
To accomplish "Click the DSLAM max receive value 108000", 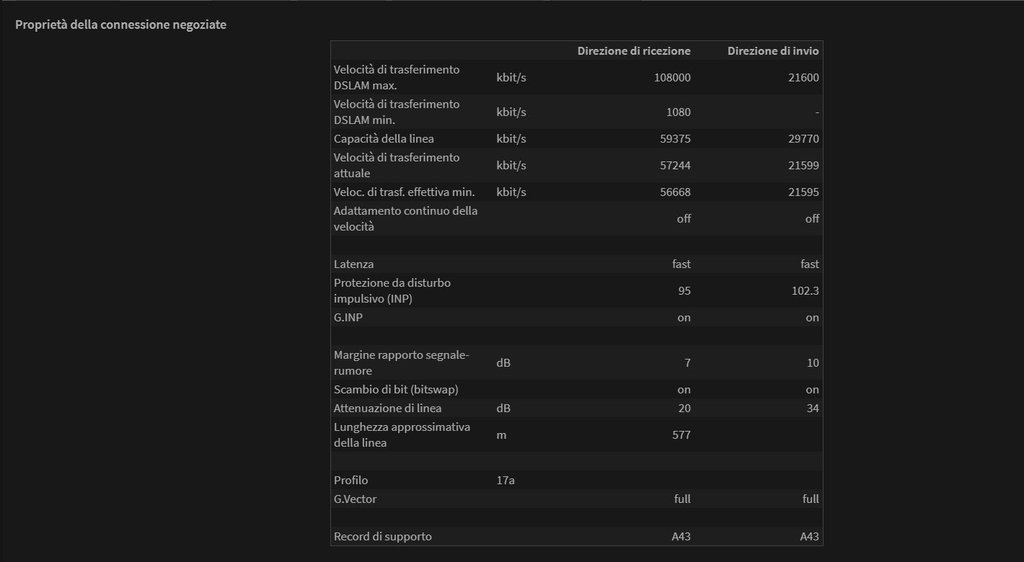I will (671, 77).
